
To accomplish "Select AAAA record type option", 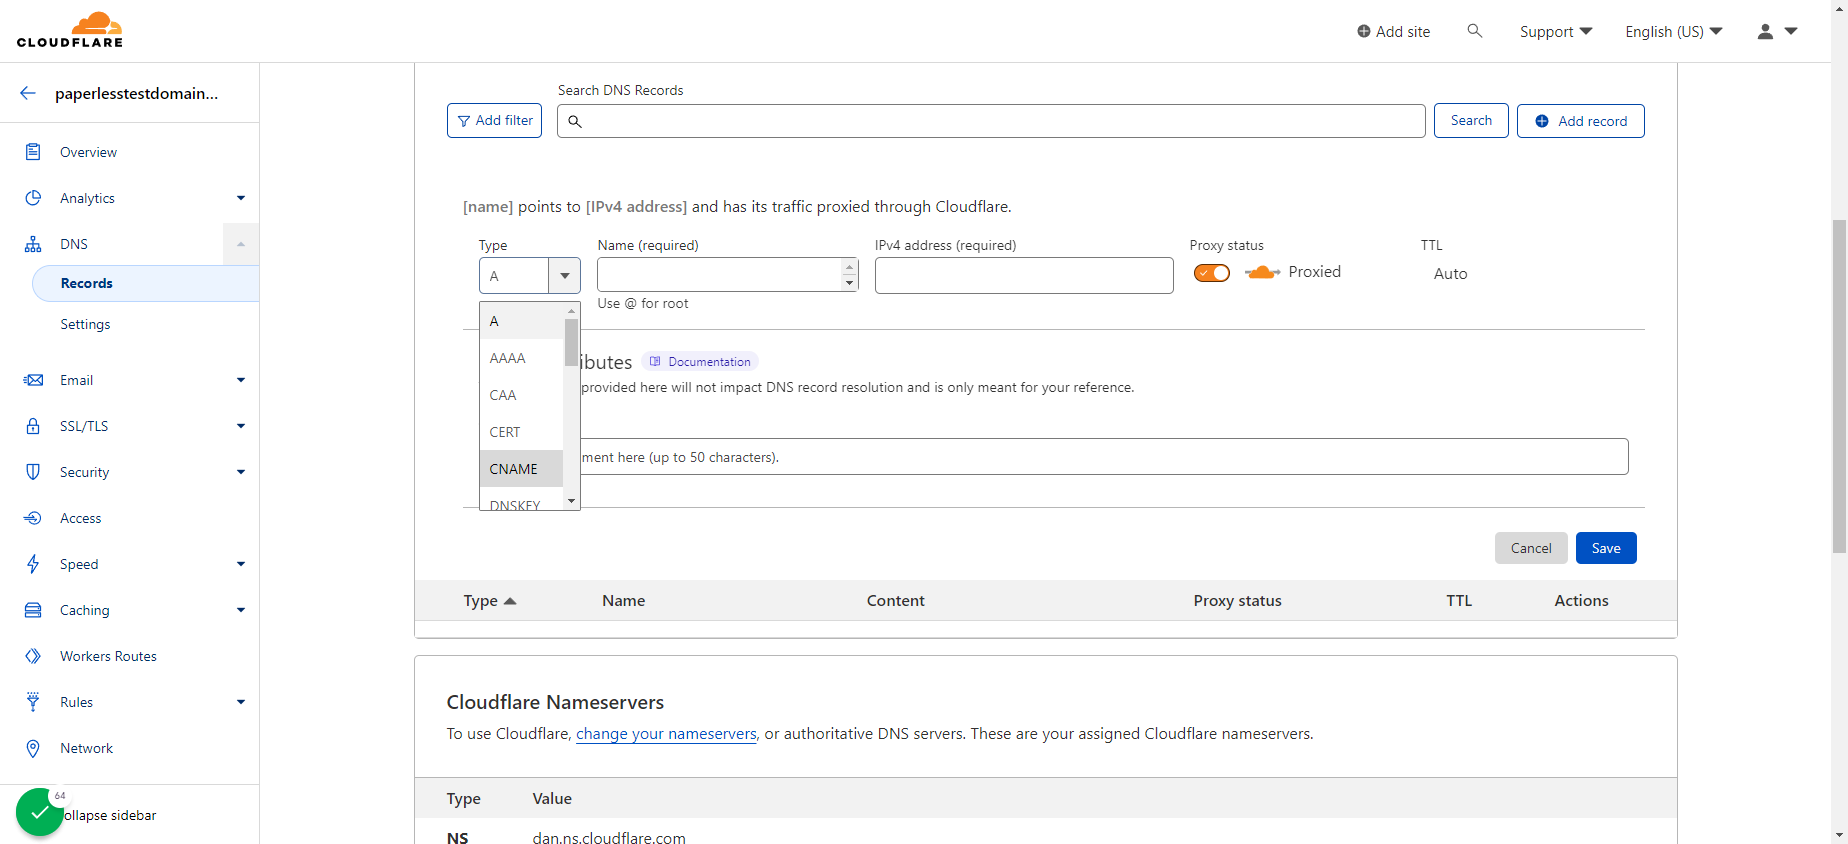I will 521,358.
